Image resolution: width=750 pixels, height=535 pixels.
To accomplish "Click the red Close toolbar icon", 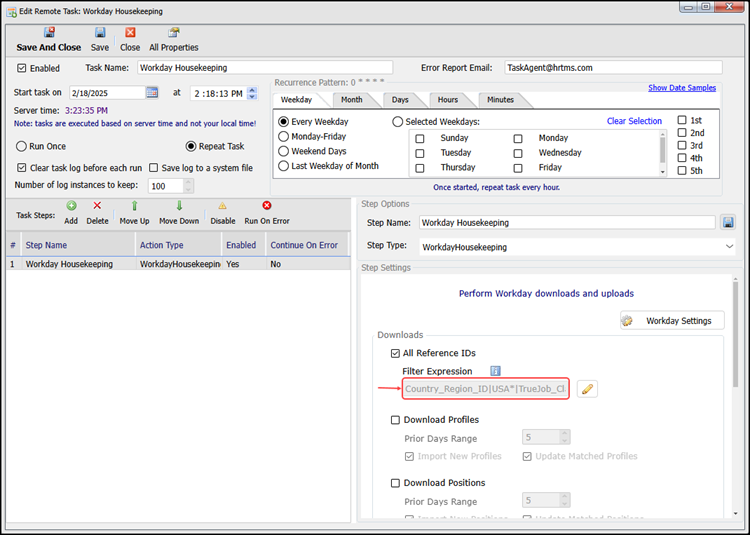I will tap(130, 33).
